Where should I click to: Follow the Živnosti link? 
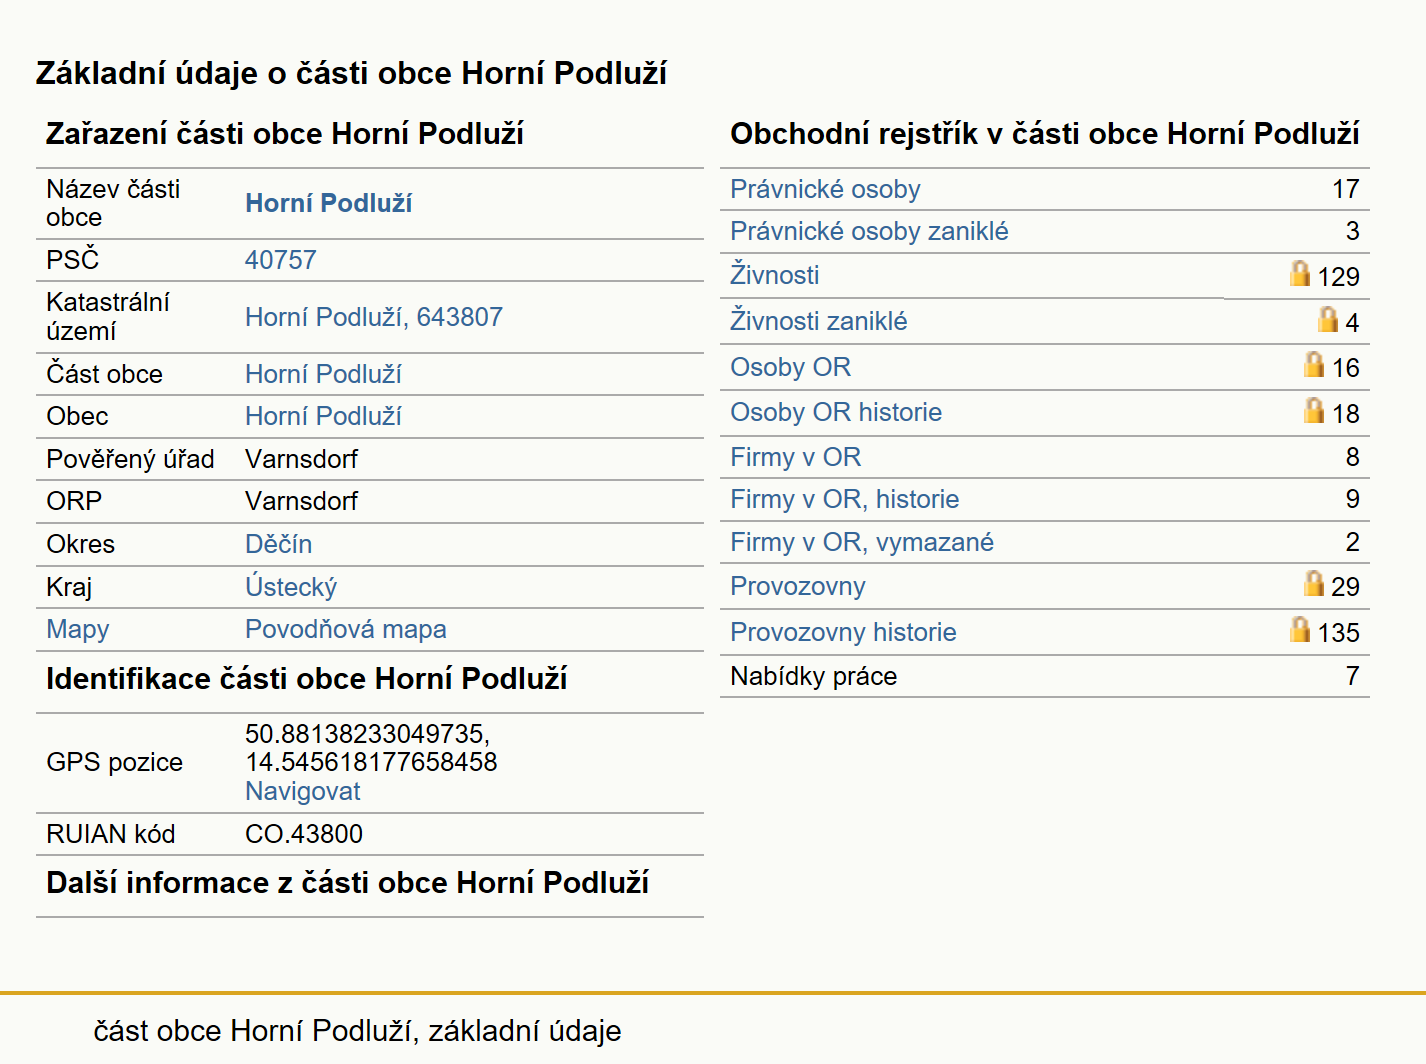click(x=774, y=274)
